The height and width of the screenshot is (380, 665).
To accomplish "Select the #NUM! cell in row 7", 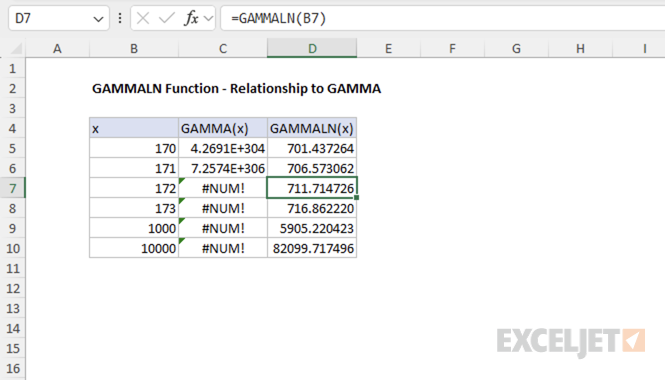I will point(223,188).
